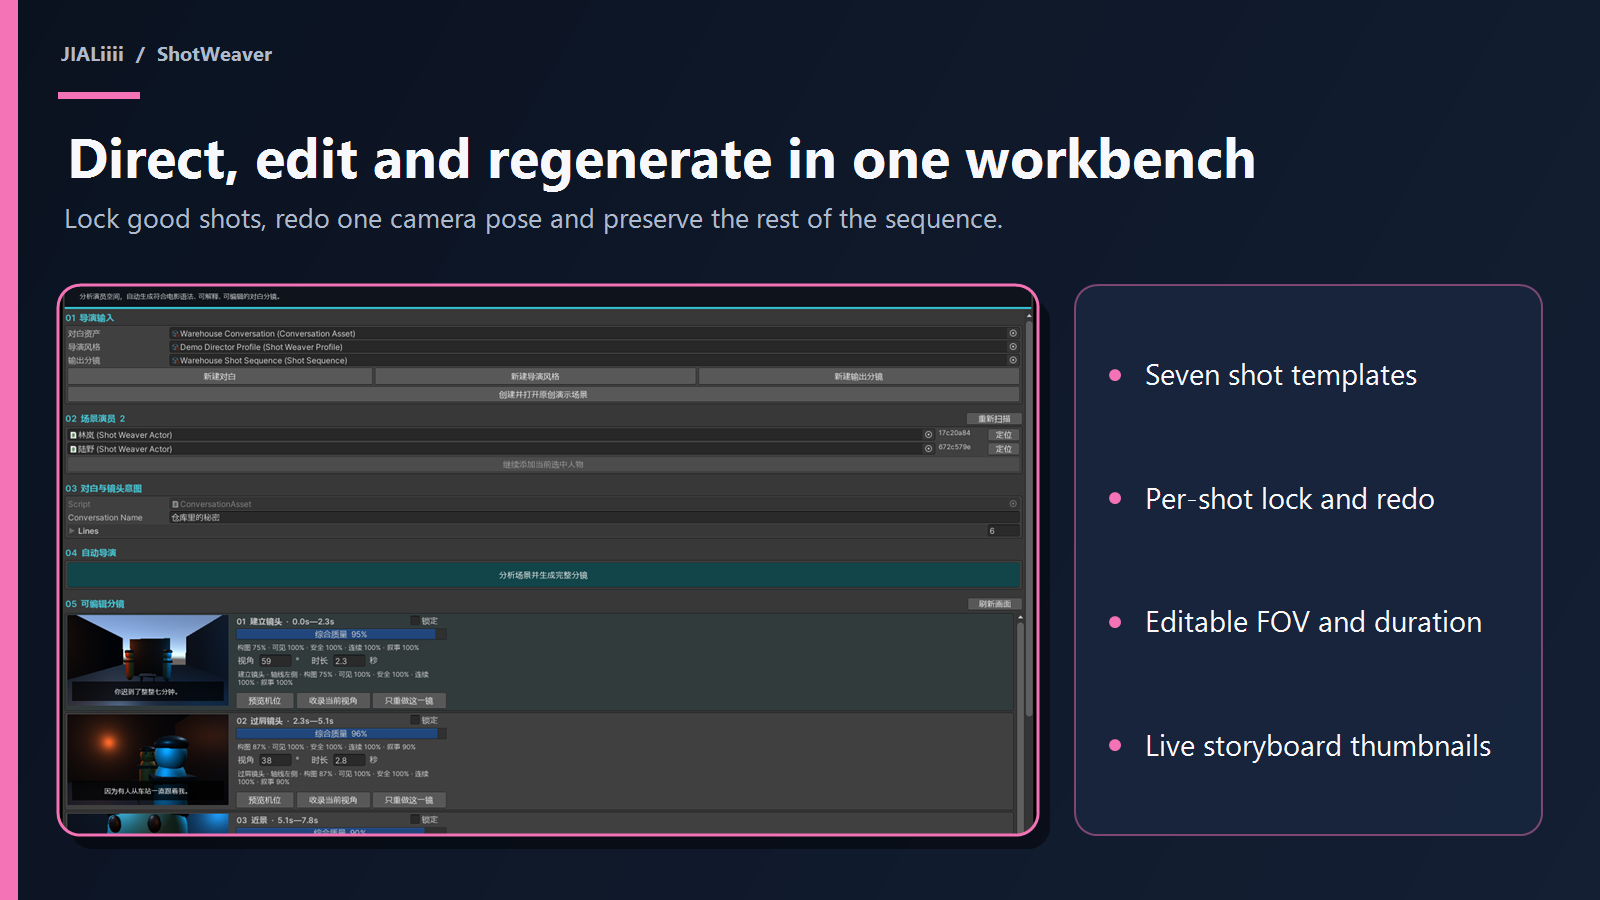Lock shot 02 过肩镜头 with 锁定 checkbox
1600x900 pixels.
coord(415,720)
